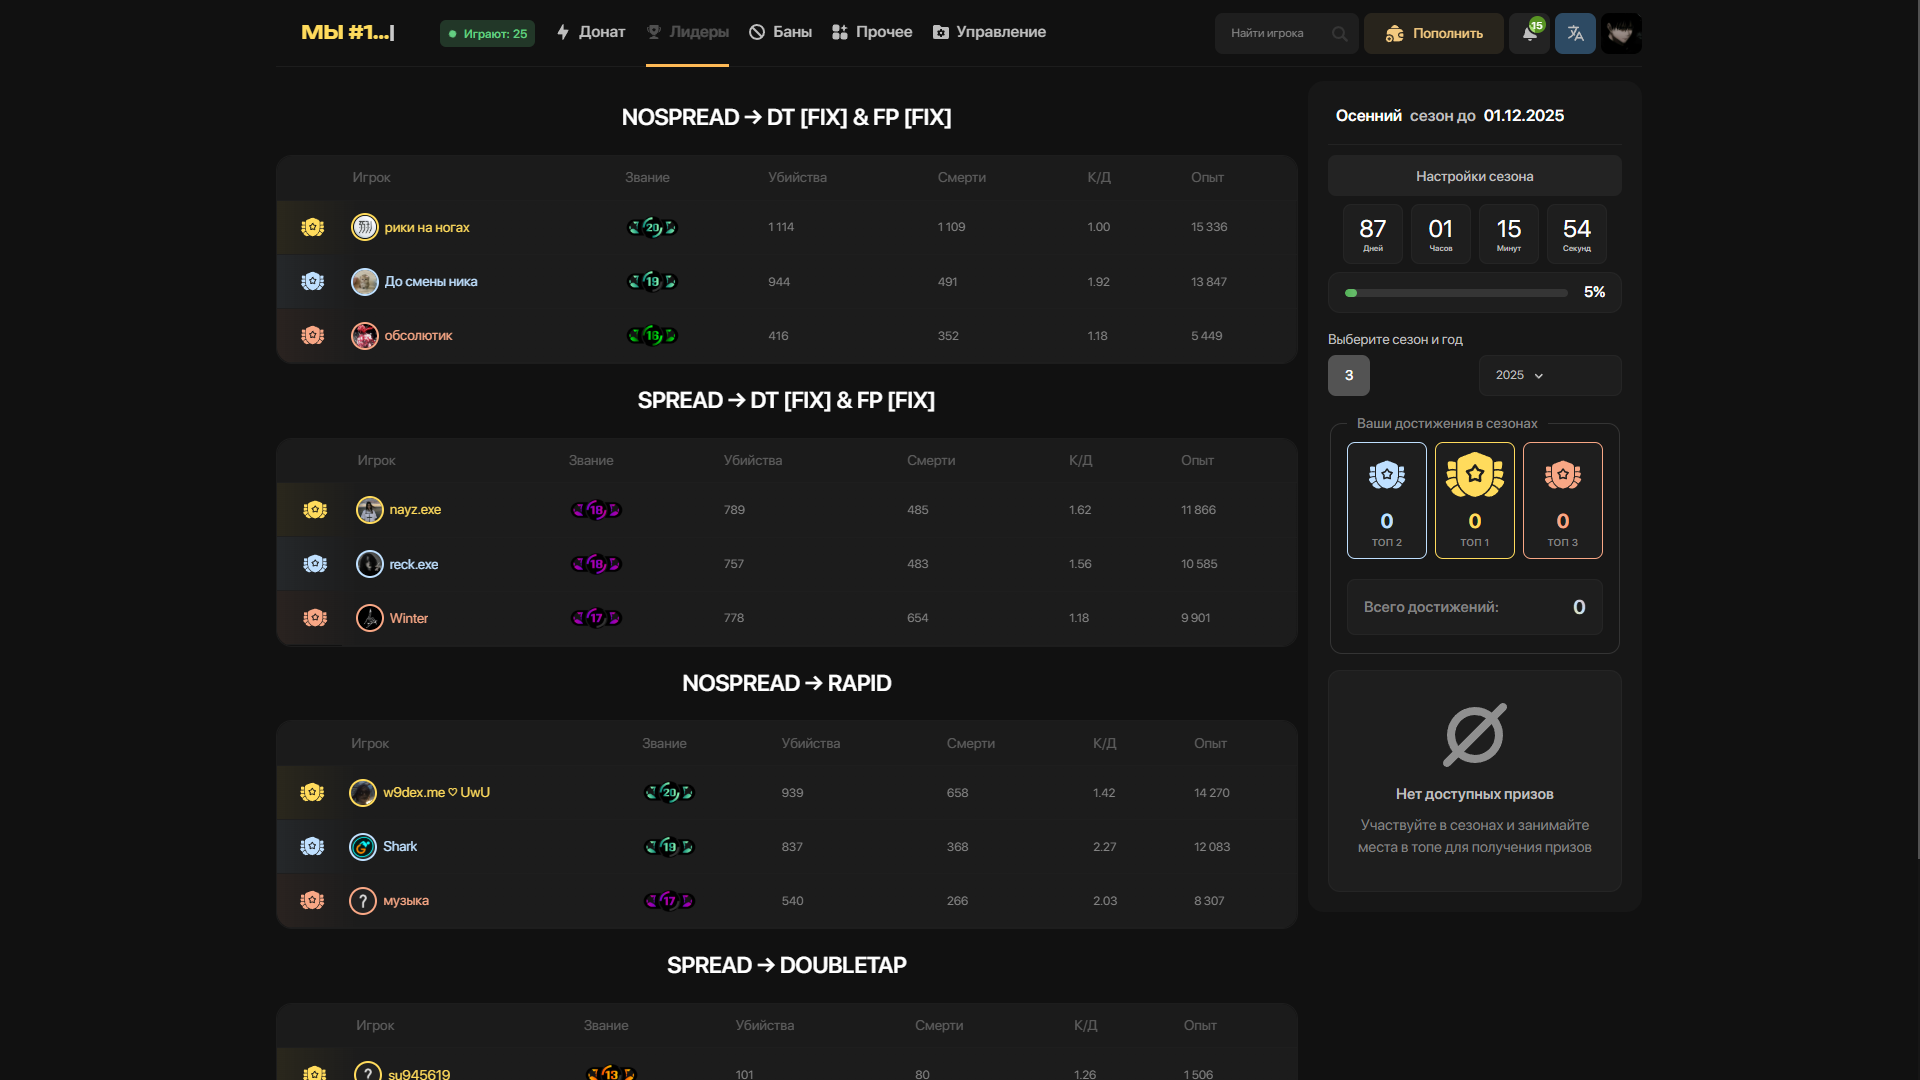Click the silver medal beside Shark
This screenshot has width=1920, height=1080.
(312, 846)
